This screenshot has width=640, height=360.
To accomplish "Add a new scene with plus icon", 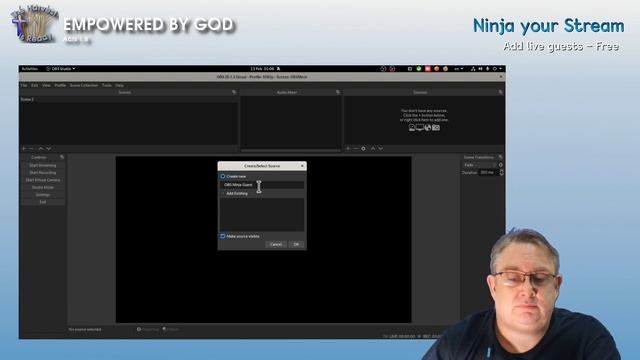I will coord(24,149).
